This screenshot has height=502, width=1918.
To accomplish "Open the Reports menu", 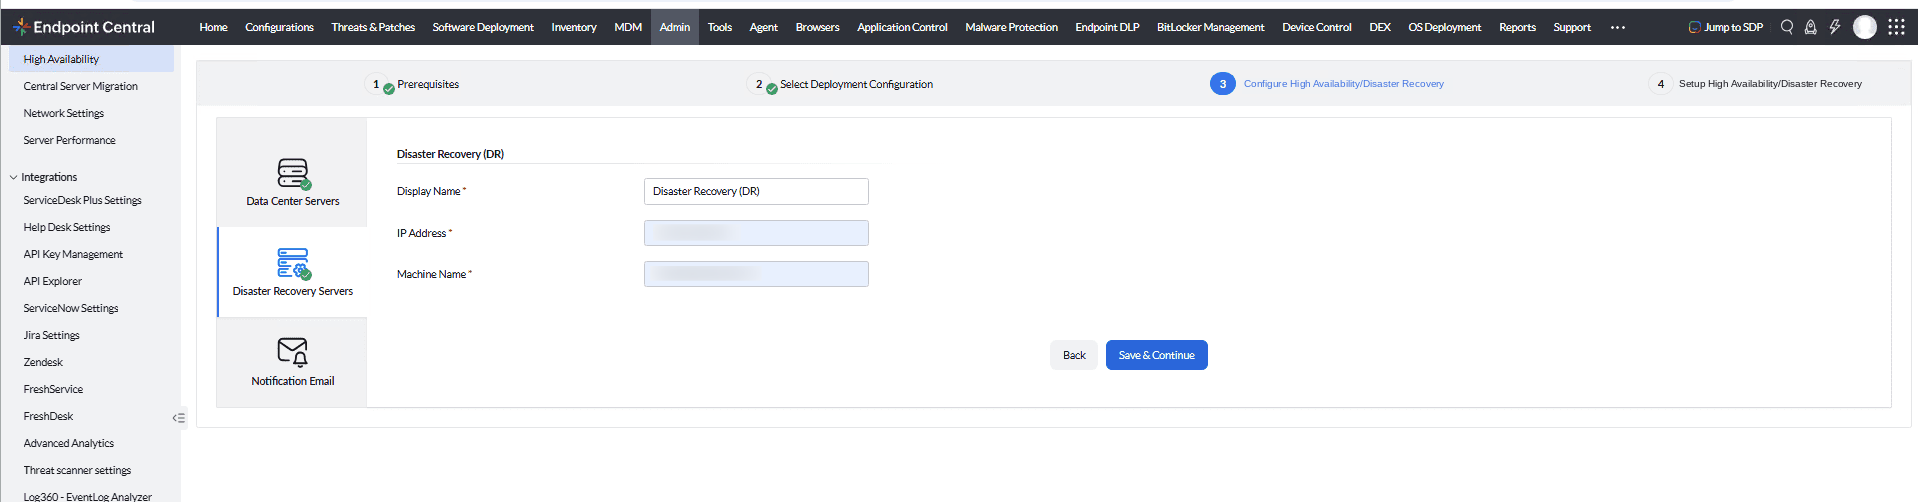I will point(1517,27).
